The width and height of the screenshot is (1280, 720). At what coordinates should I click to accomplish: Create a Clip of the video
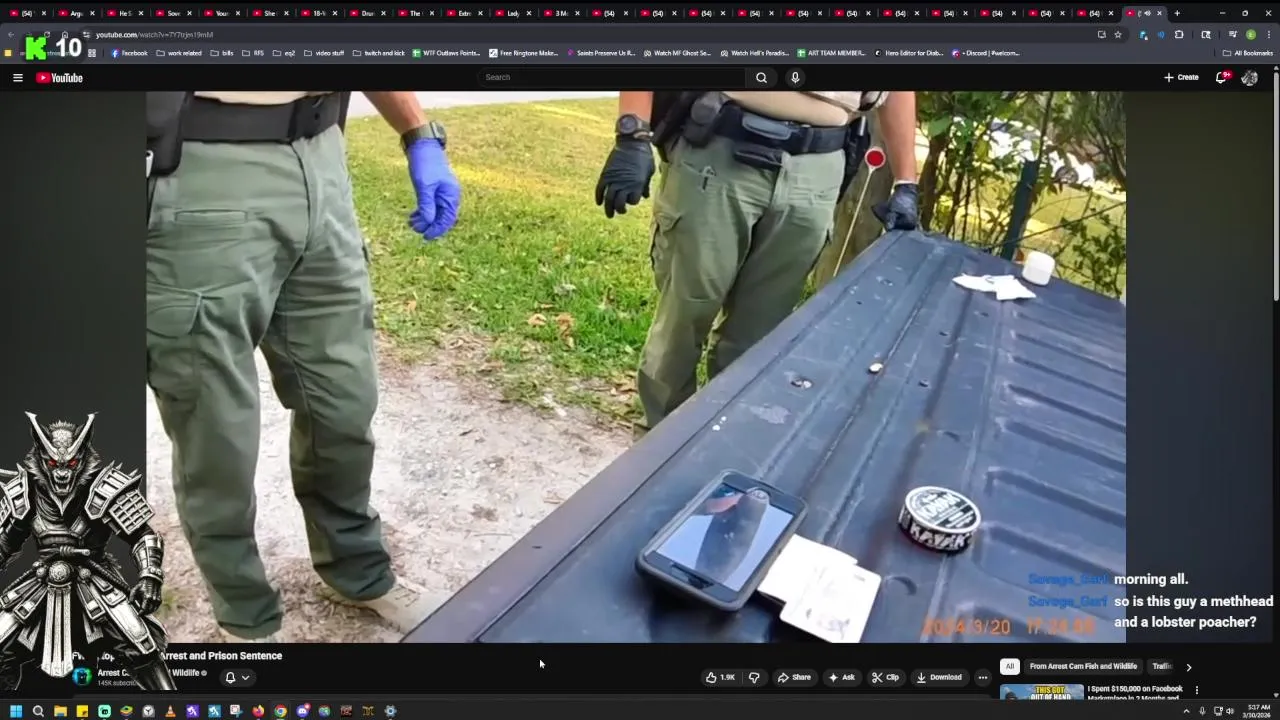885,677
